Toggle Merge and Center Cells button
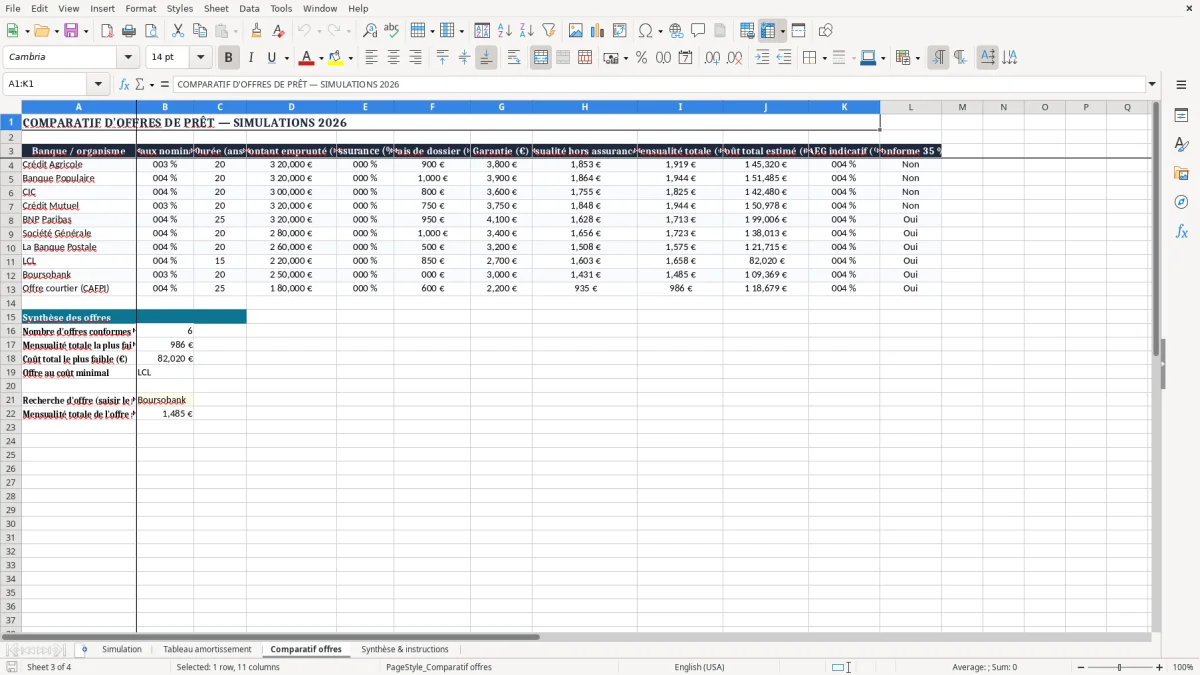This screenshot has height=675, width=1200. (x=541, y=58)
